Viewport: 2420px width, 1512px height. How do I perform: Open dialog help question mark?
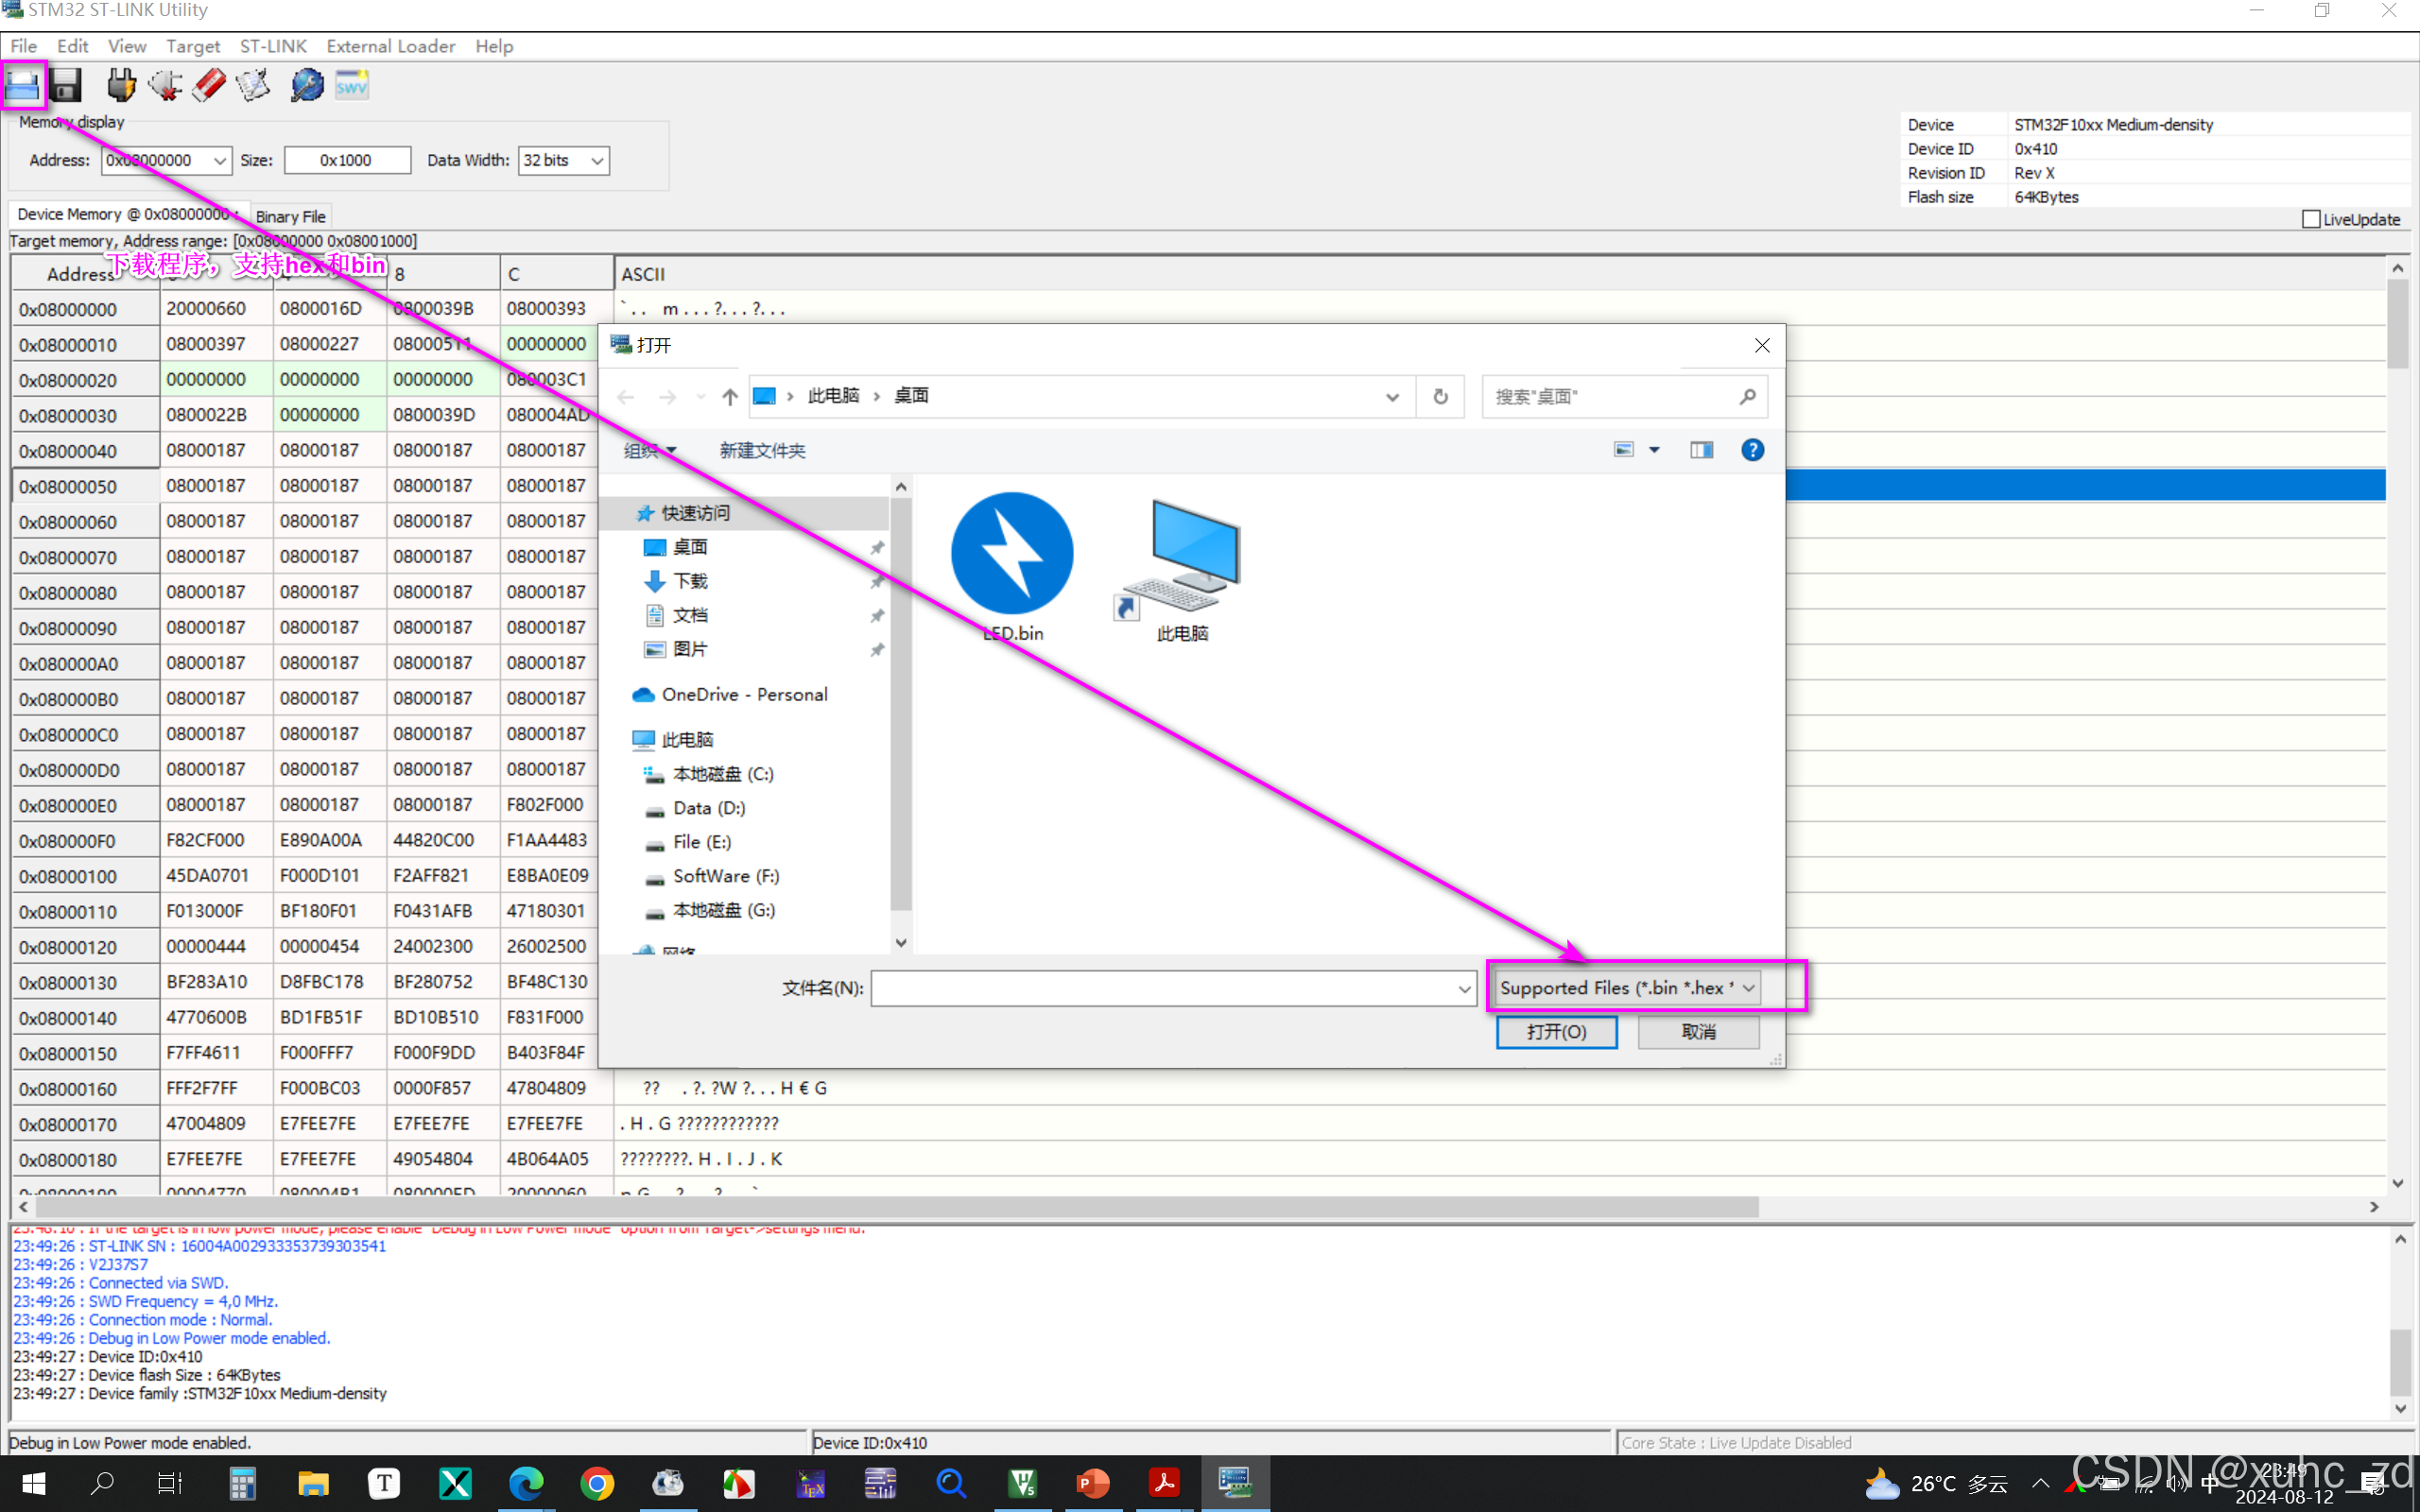[x=1752, y=450]
